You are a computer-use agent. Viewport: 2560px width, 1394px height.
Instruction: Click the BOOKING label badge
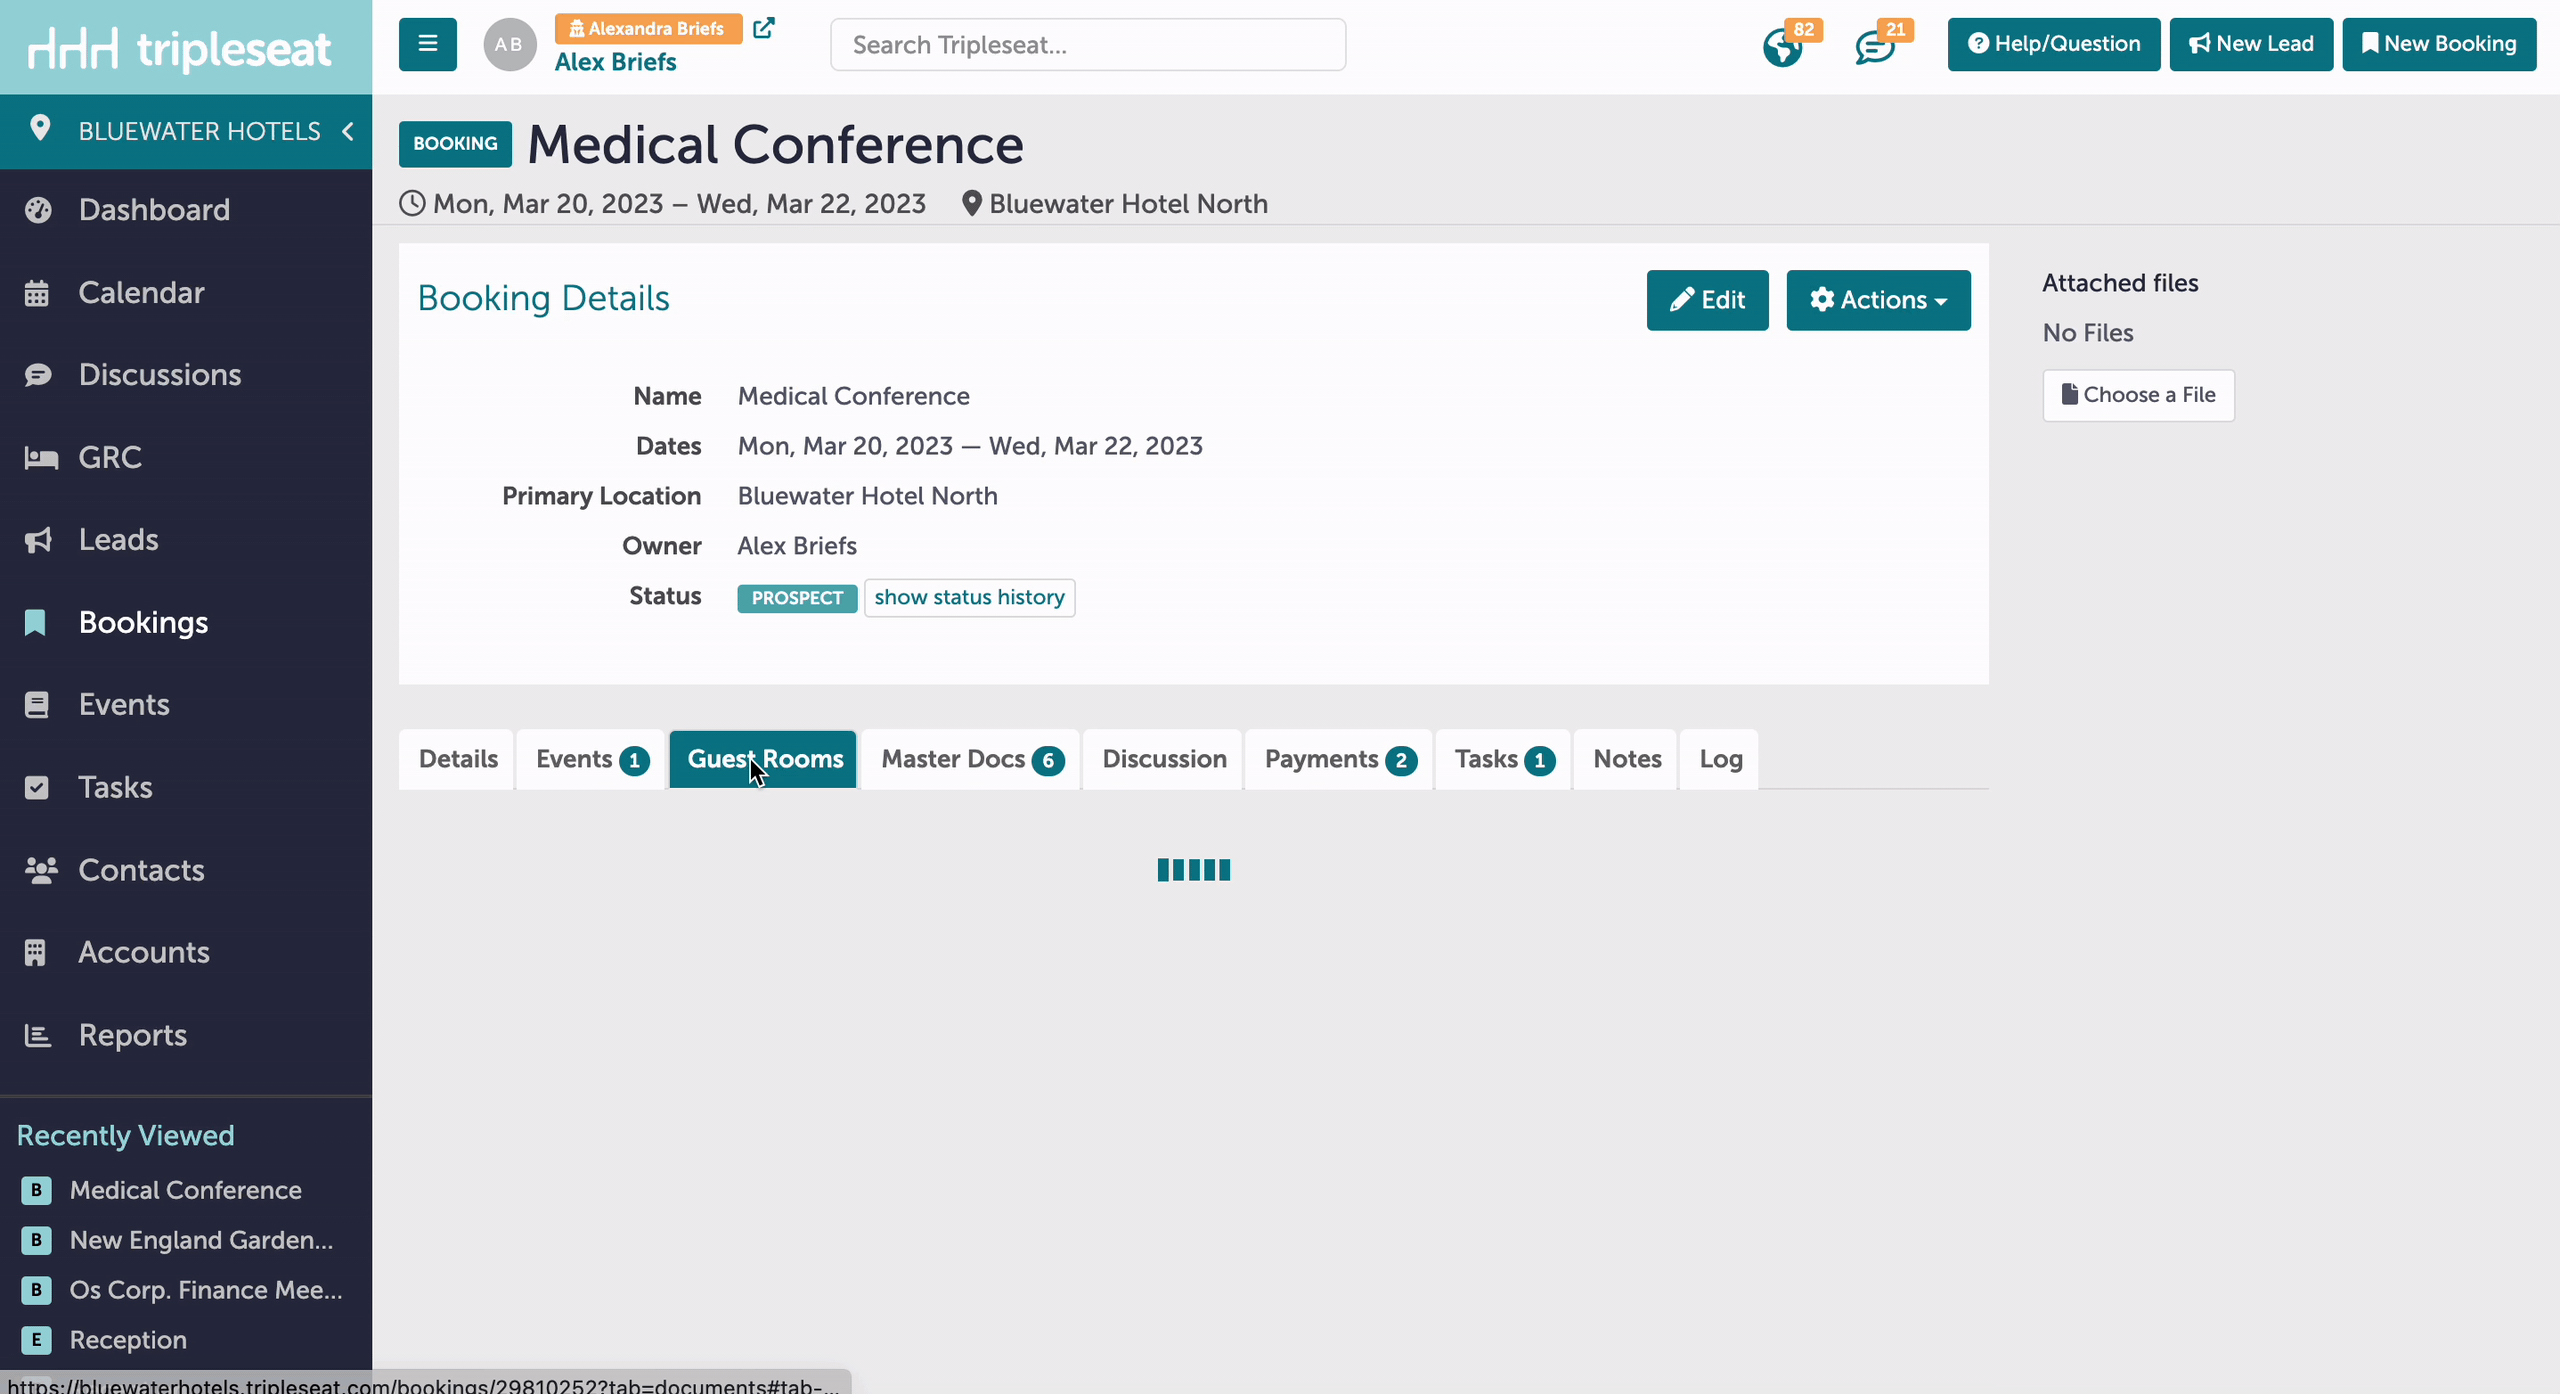455,144
